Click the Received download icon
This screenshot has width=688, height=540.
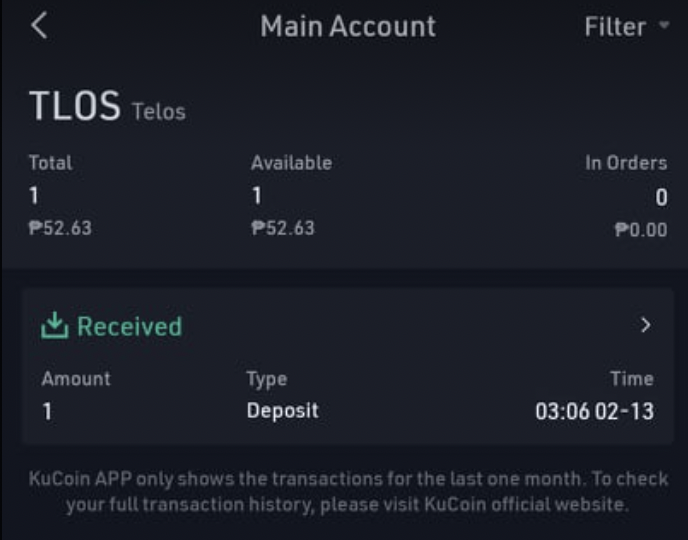[54, 325]
